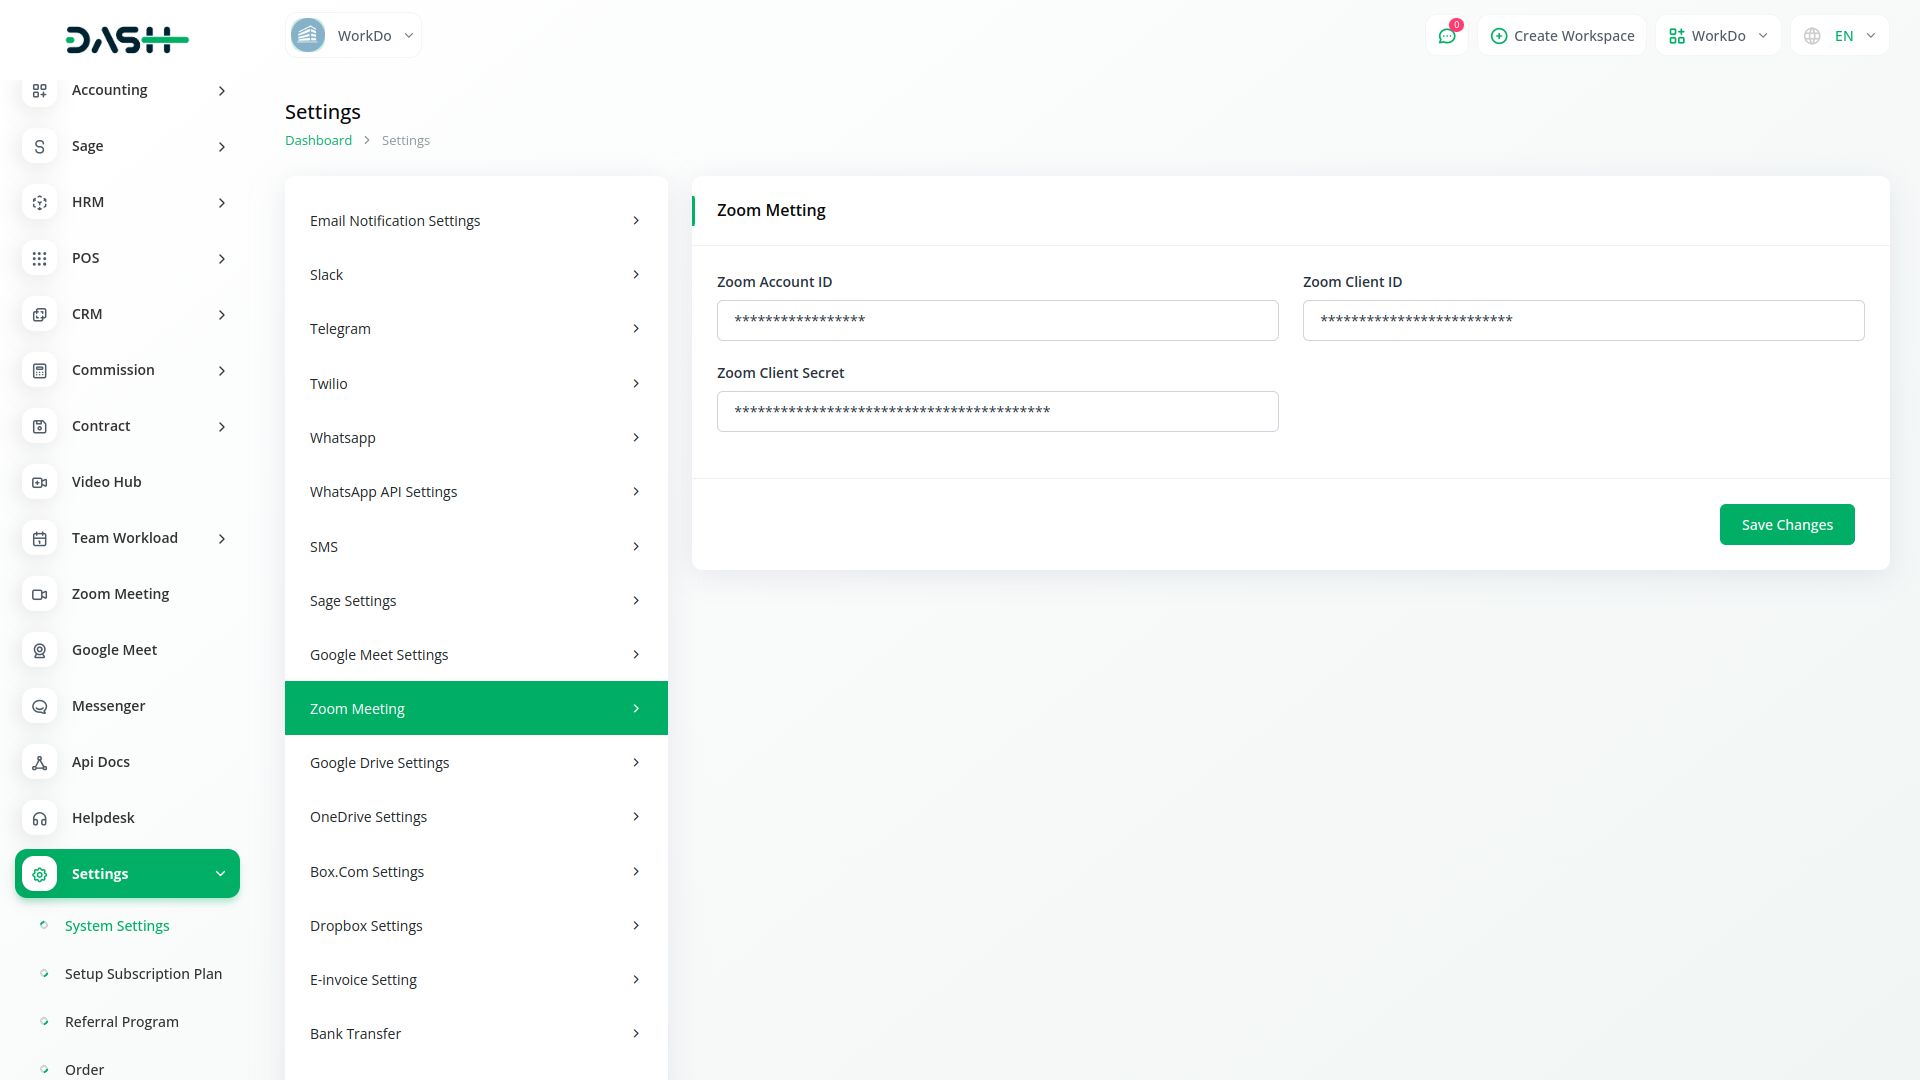Screen dimensions: 1920x1080
Task: Open the WorkDo workspace dropdown at top left
Action: click(353, 36)
